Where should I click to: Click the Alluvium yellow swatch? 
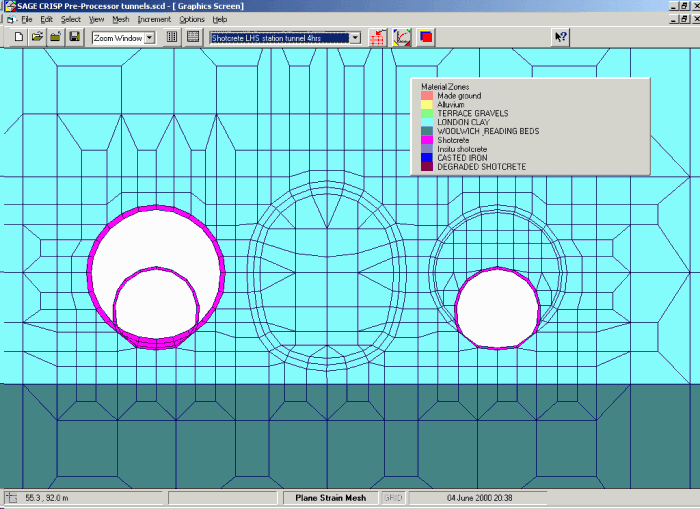pyautogui.click(x=427, y=104)
